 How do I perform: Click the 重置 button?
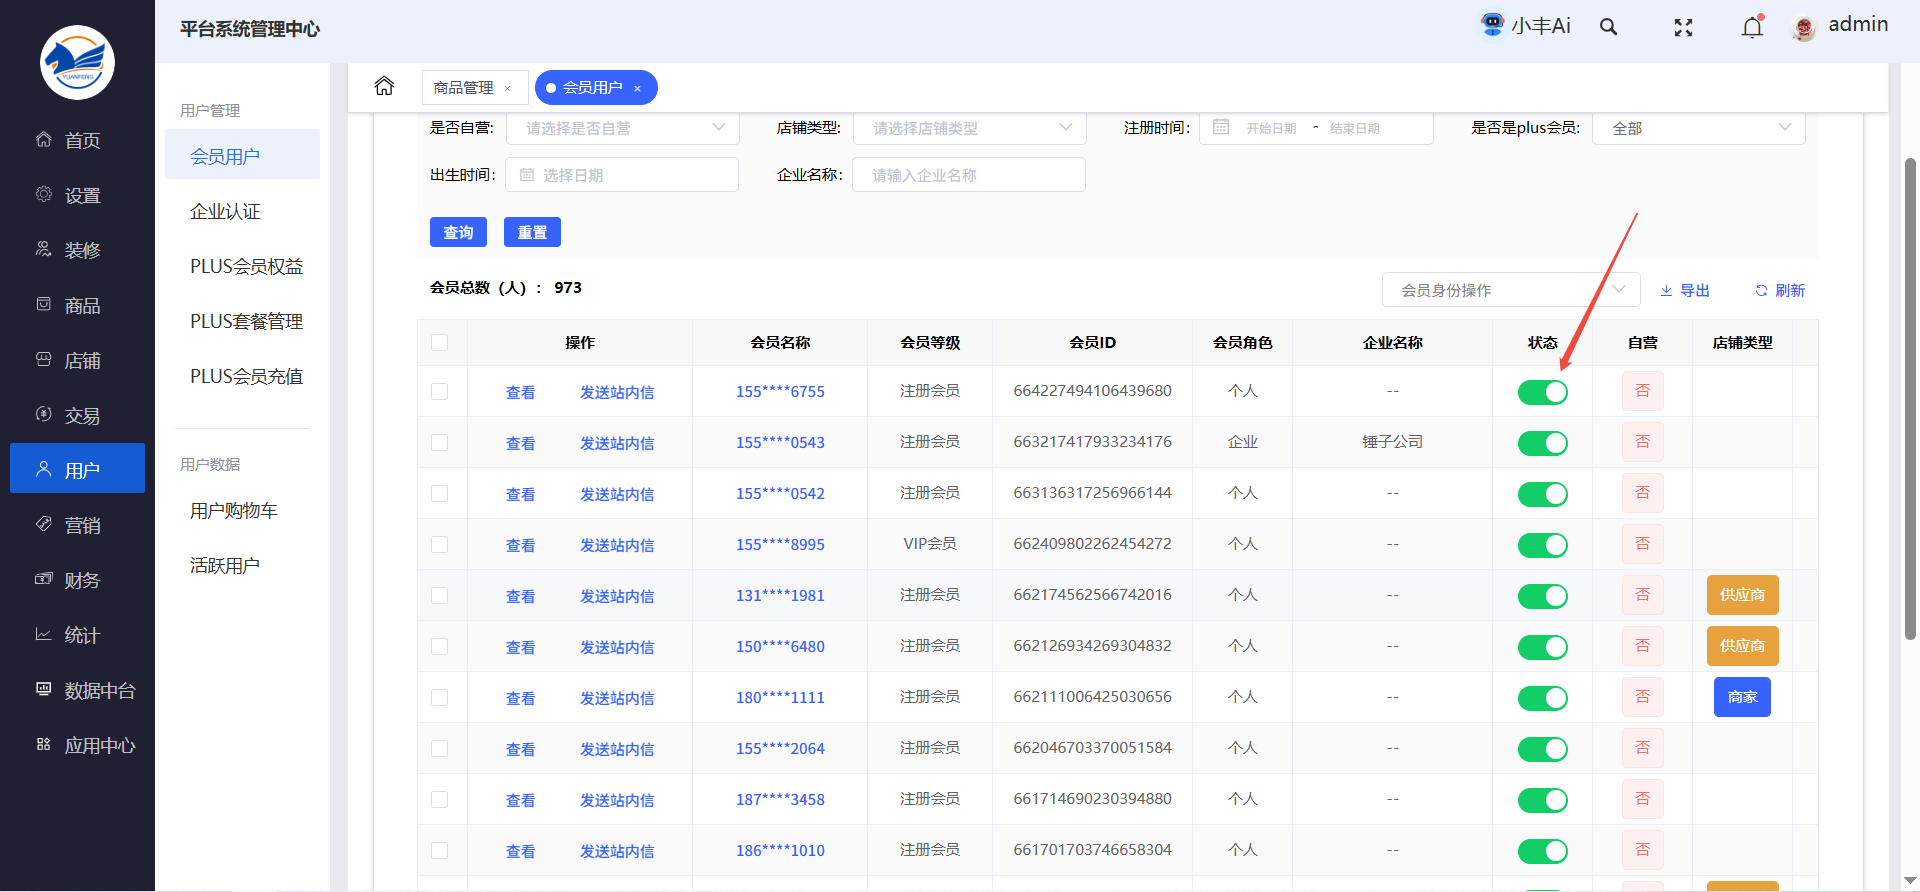532,232
